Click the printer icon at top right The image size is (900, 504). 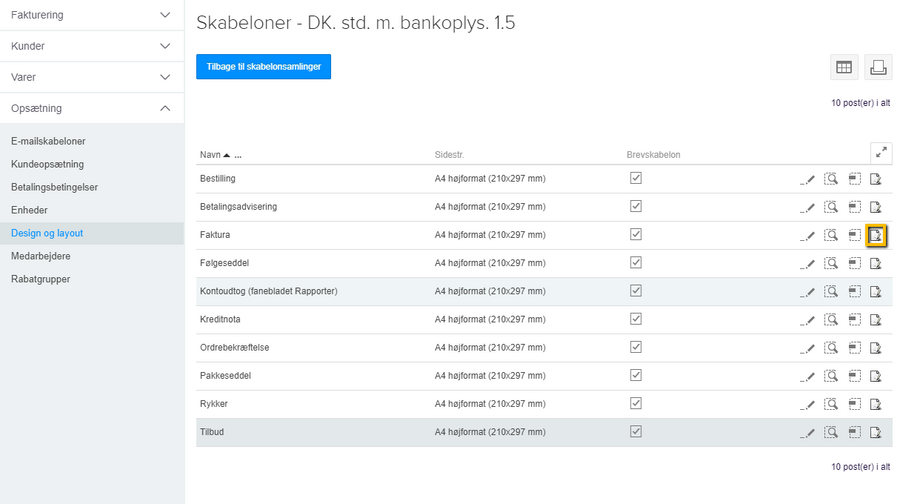coord(878,67)
